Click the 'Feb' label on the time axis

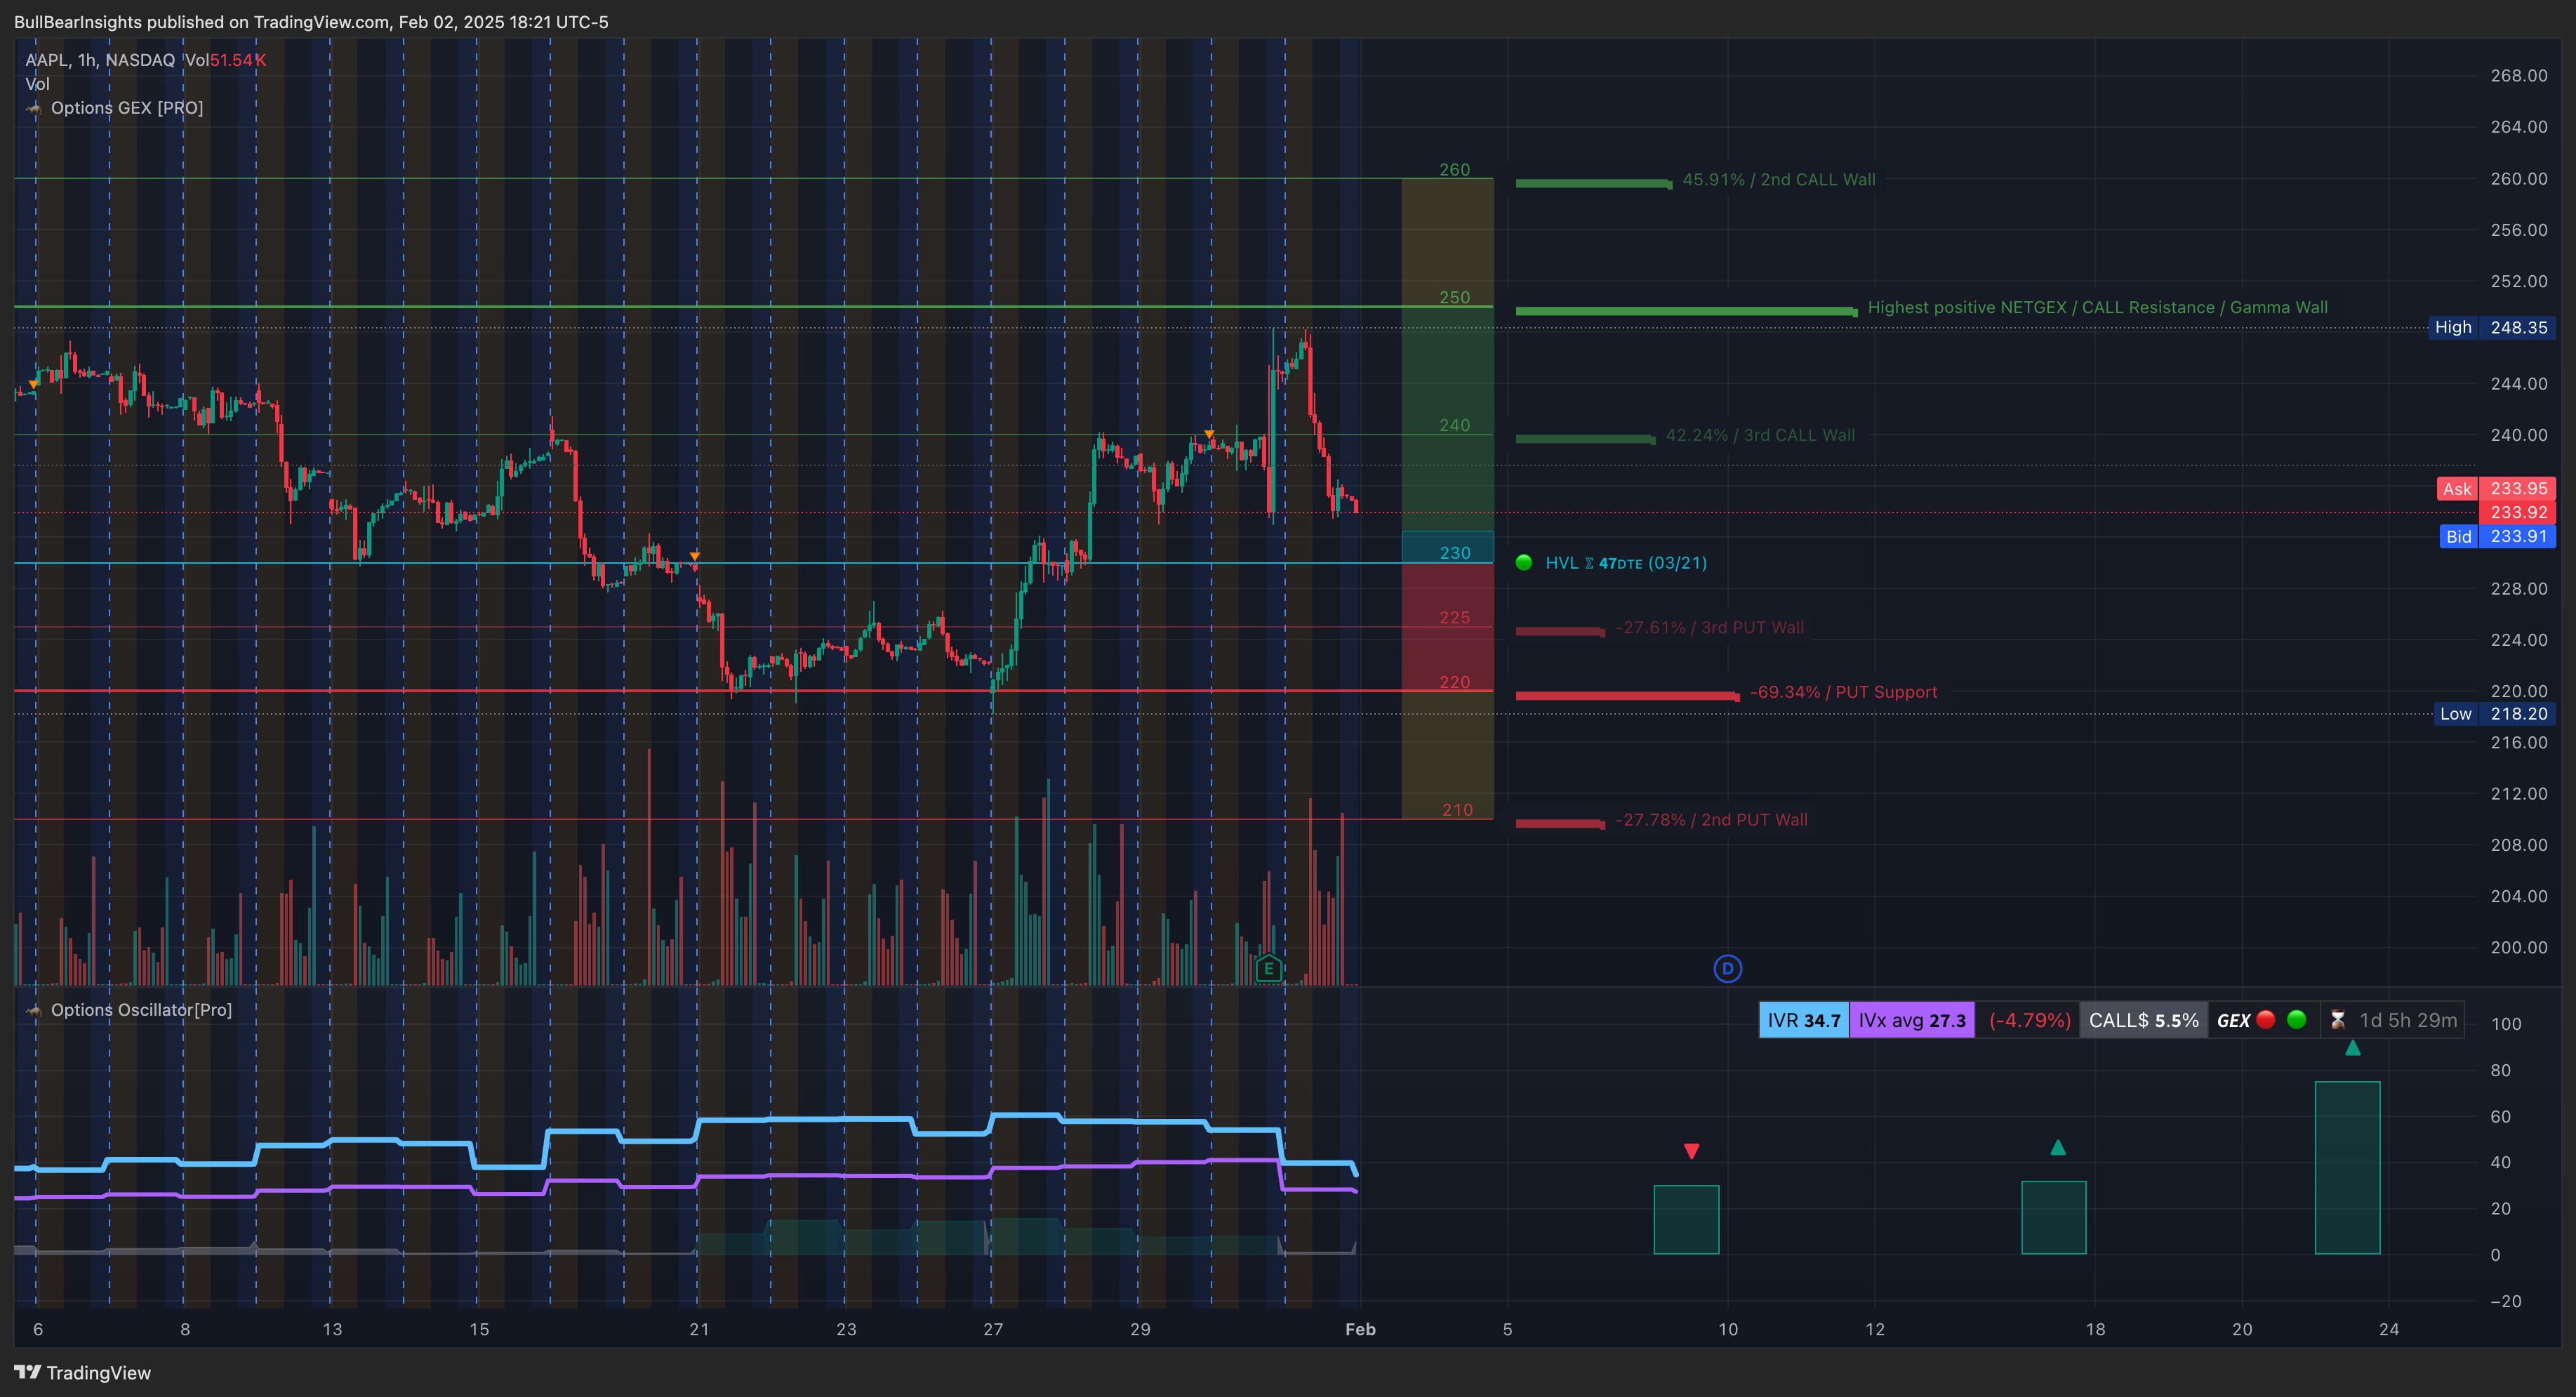(1360, 1329)
